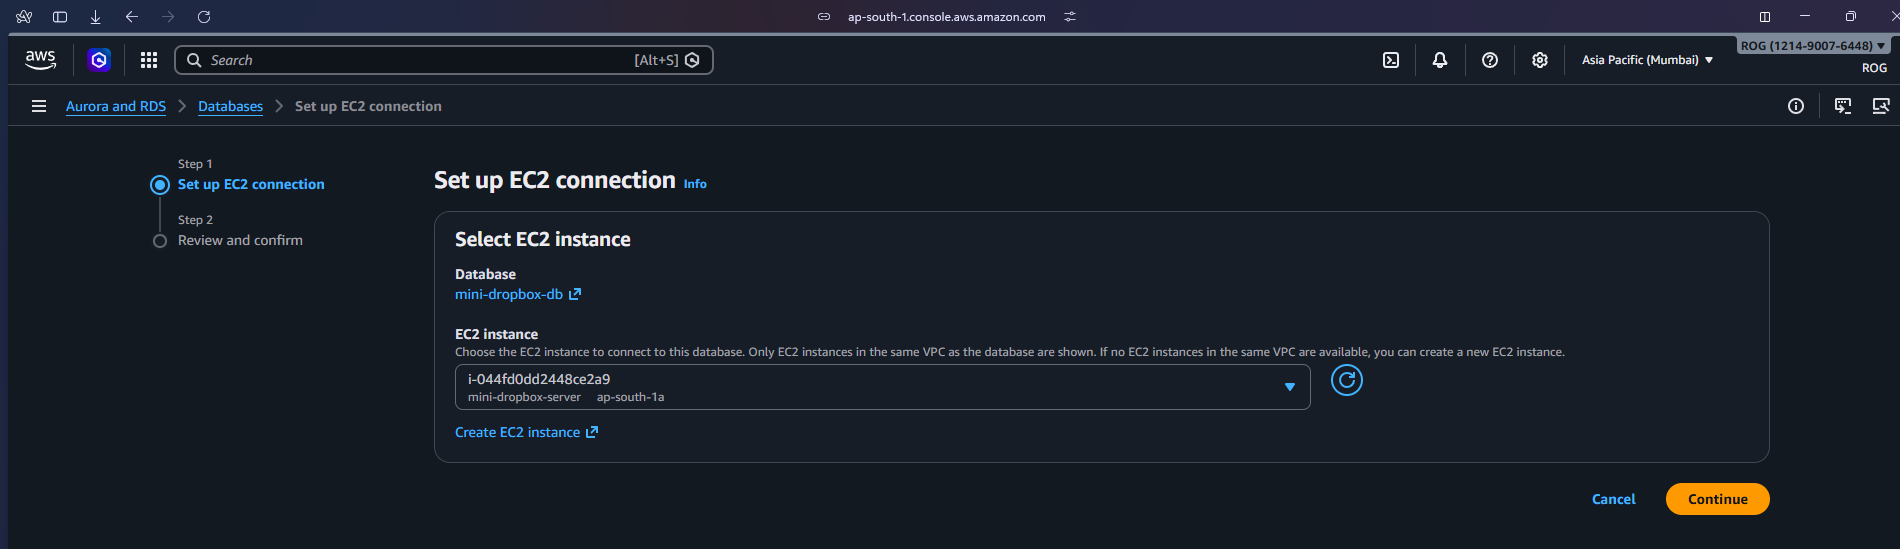Click the AWS logo home icon

tap(40, 60)
